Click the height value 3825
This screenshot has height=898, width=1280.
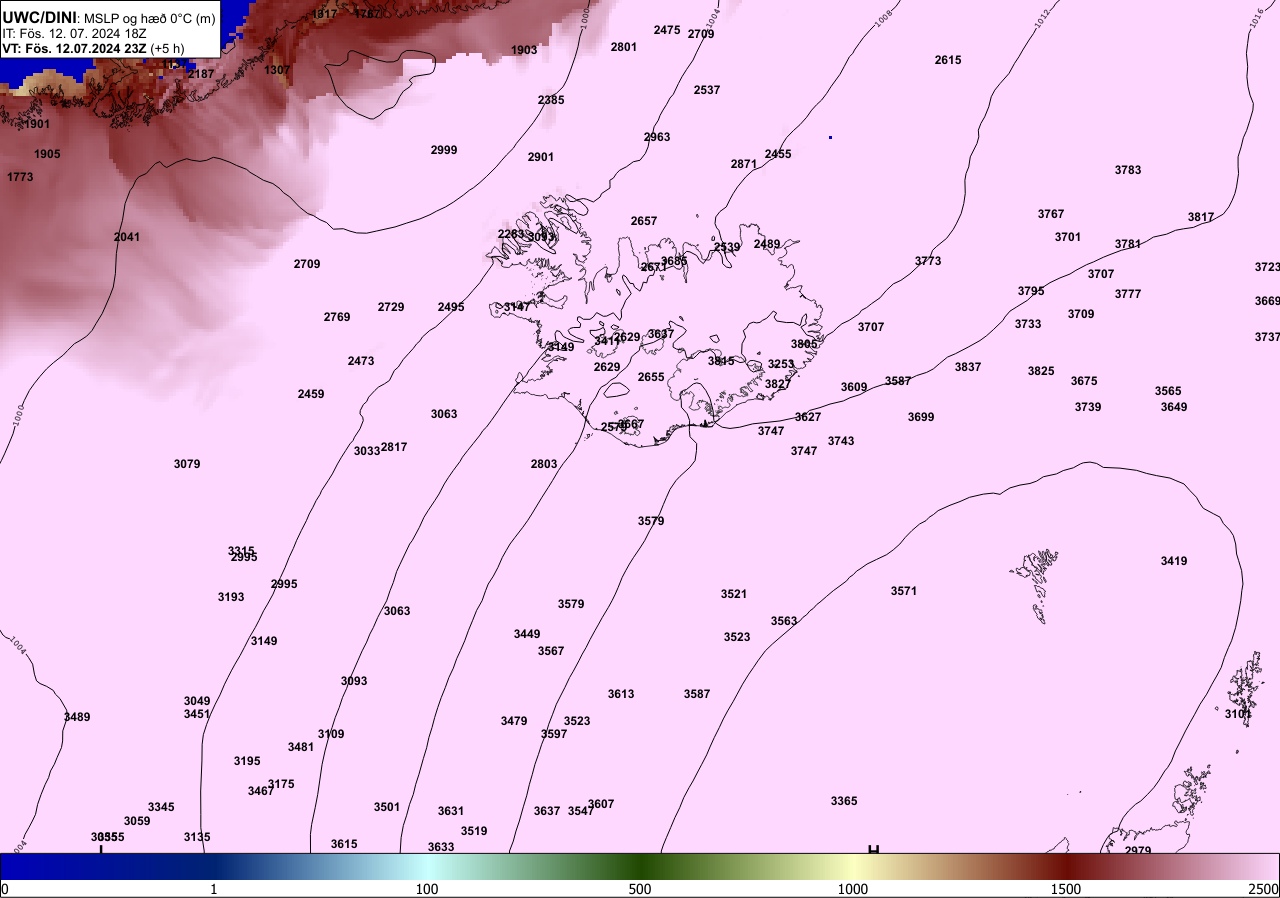[x=1041, y=371]
